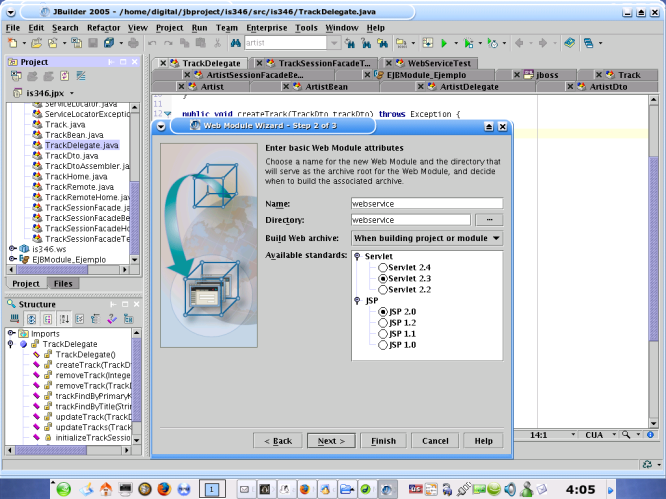Choose the JSP 1.2 standard option
Image resolution: width=666 pixels, height=499 pixels.
pos(383,323)
